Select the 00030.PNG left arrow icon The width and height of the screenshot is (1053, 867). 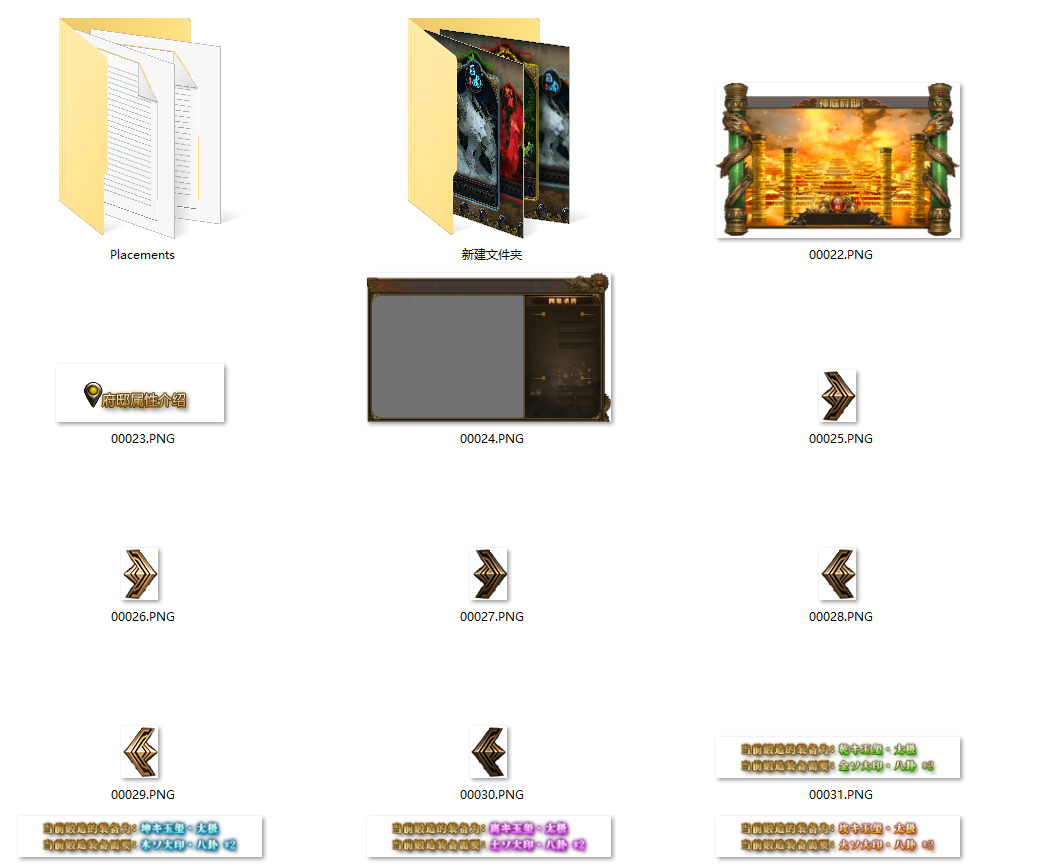click(489, 752)
